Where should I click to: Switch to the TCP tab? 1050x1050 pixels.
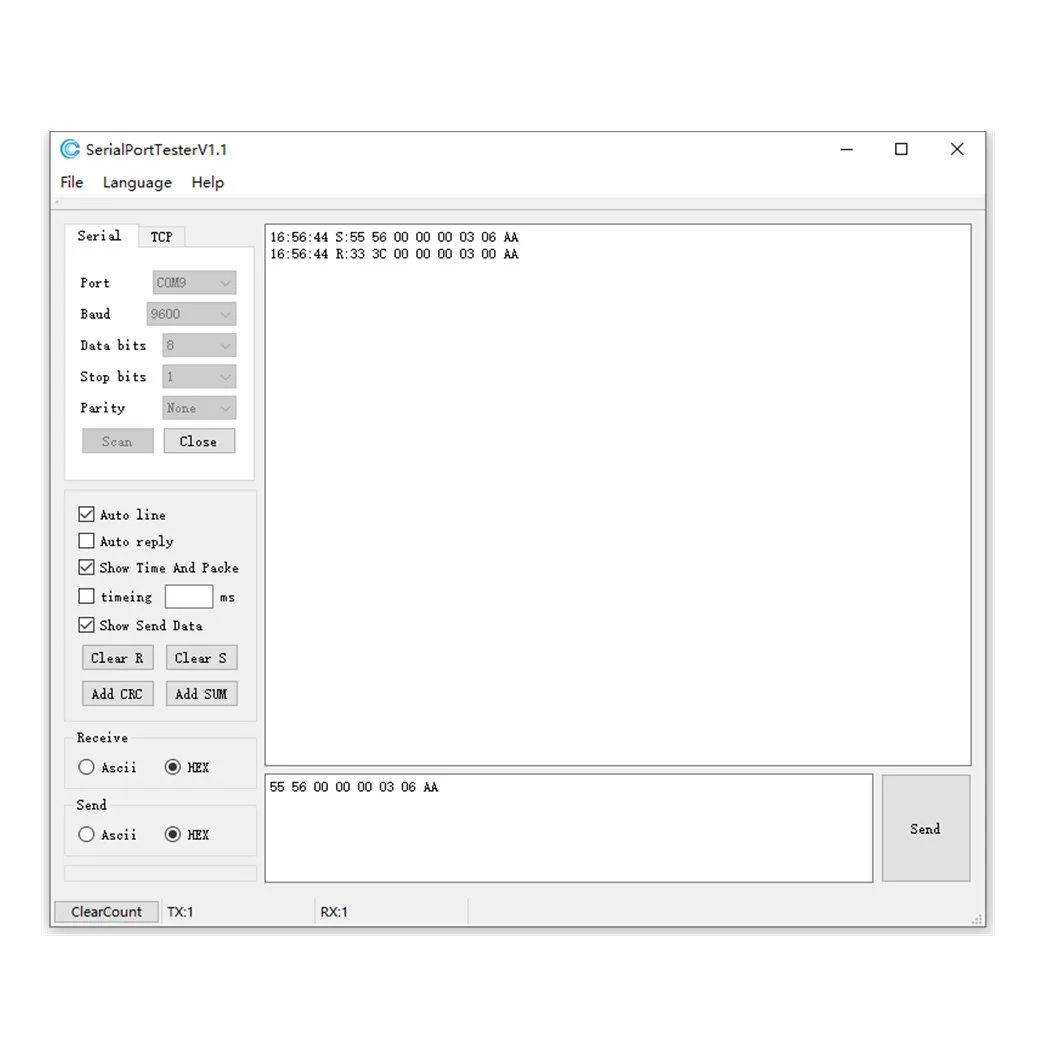tap(161, 237)
